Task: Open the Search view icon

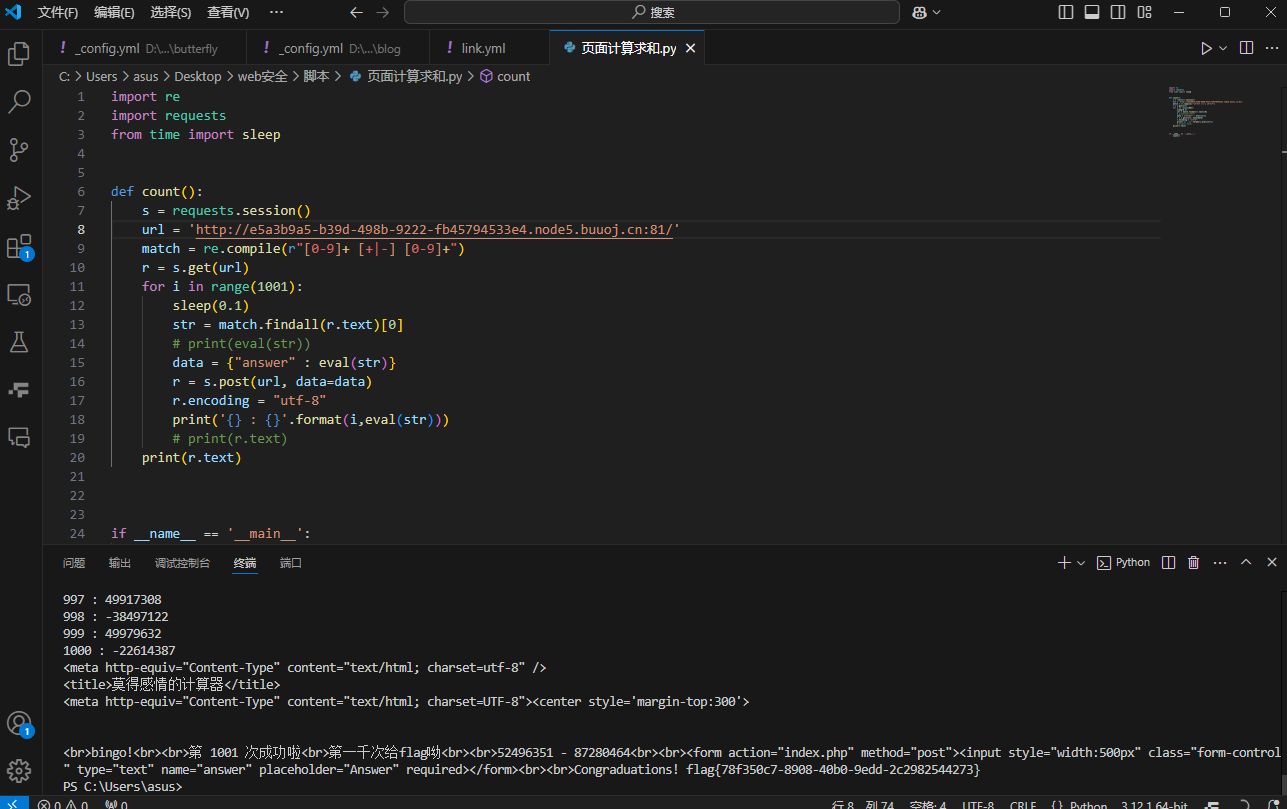Action: [19, 102]
